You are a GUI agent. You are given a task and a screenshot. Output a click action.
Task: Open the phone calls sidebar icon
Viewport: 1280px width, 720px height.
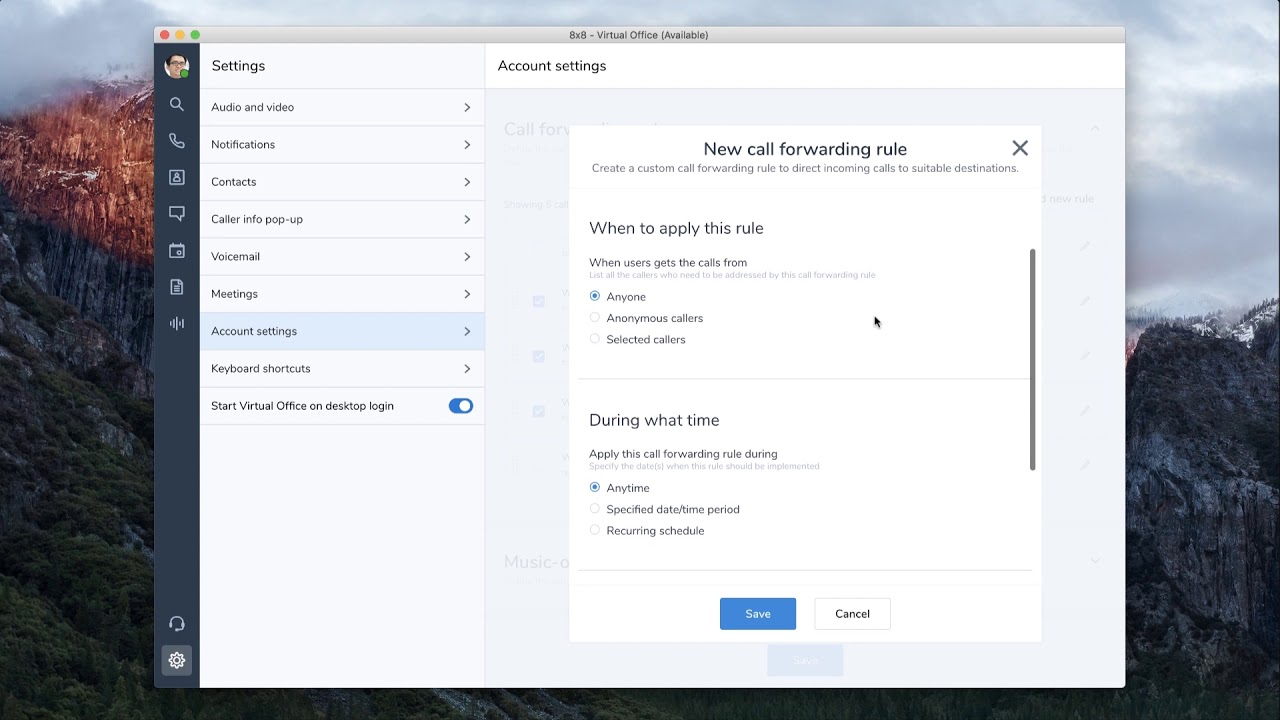click(x=177, y=141)
